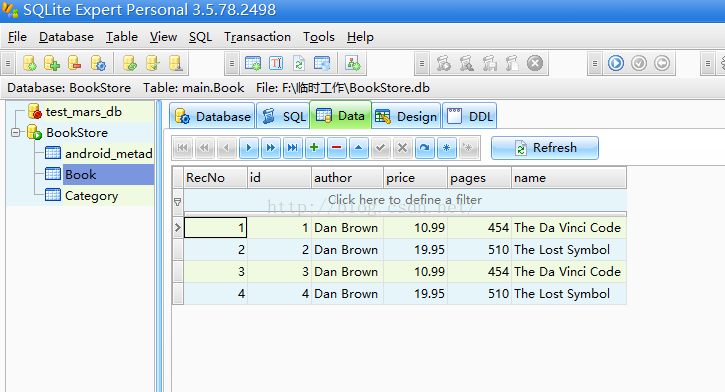Open the SQL menu
This screenshot has height=392, width=725.
pos(200,37)
